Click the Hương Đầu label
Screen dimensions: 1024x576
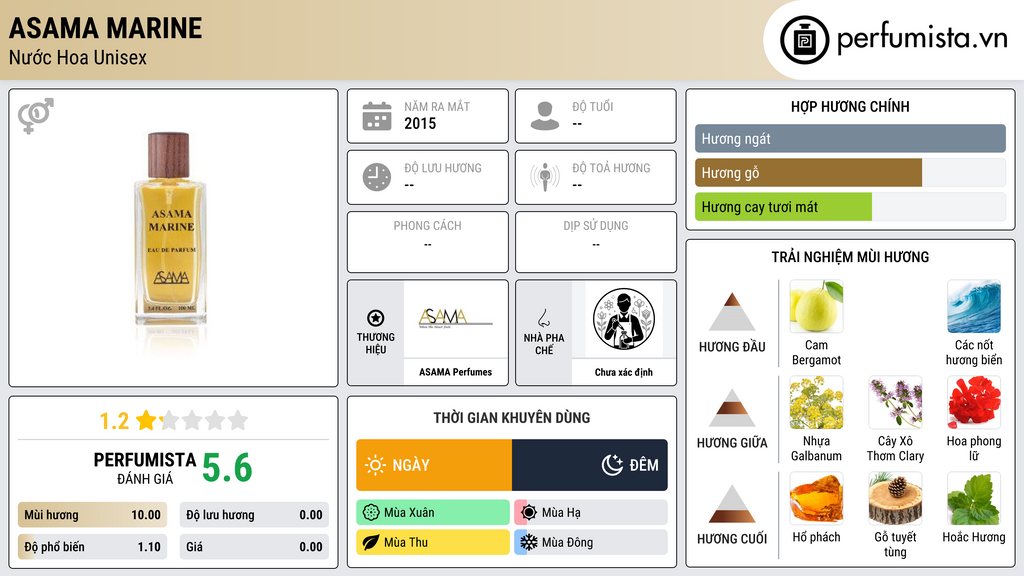pyautogui.click(x=732, y=347)
